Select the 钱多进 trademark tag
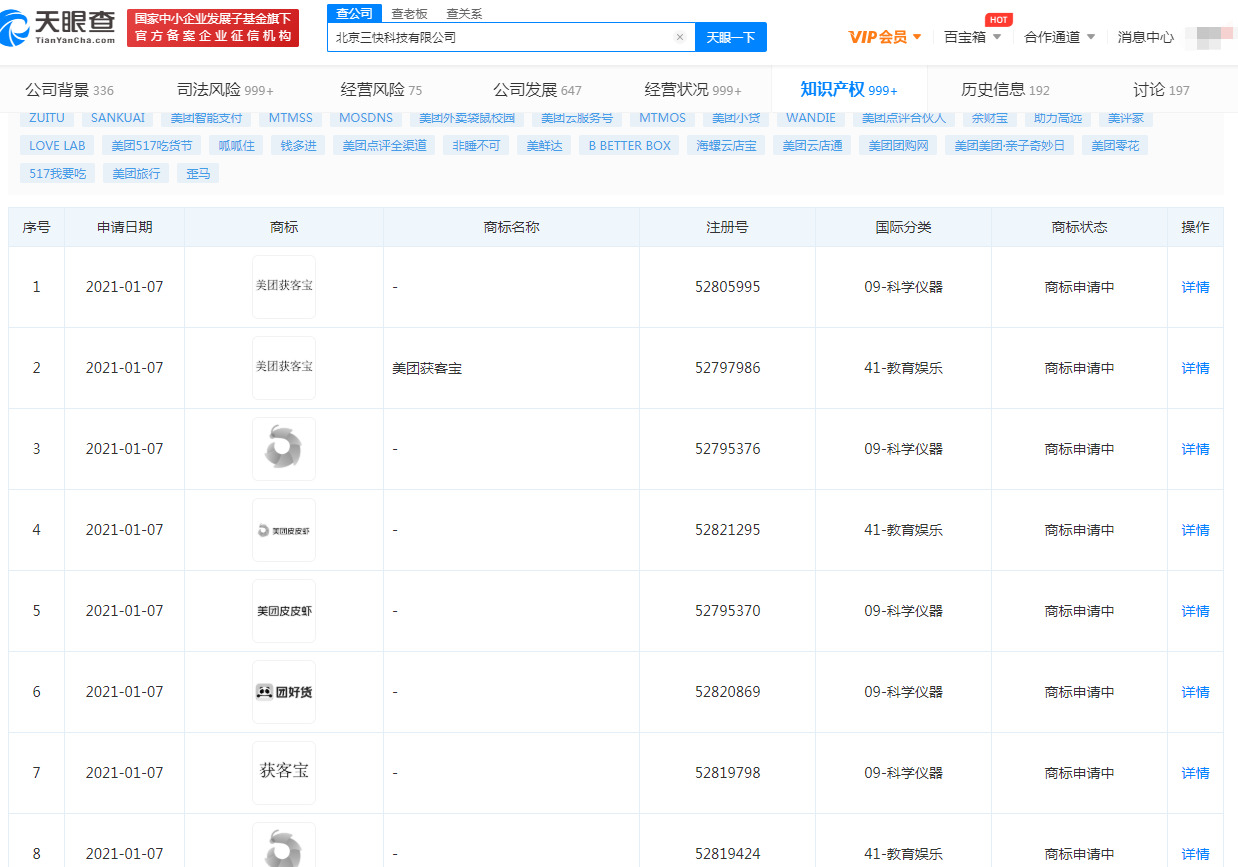Image resolution: width=1238 pixels, height=867 pixels. click(x=298, y=145)
